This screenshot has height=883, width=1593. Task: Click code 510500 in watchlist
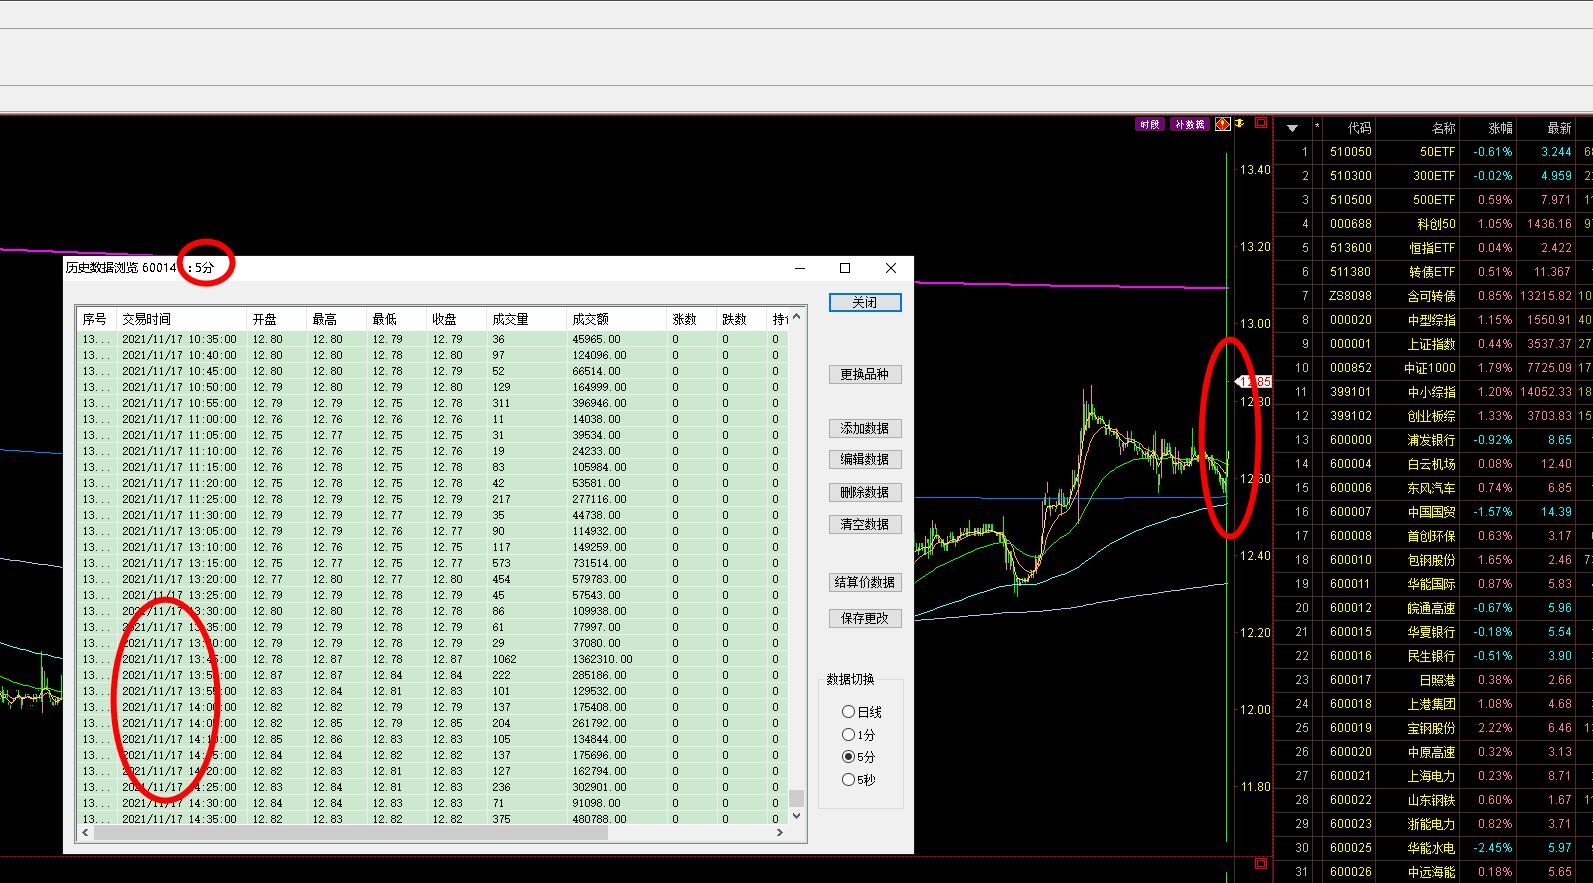click(1351, 200)
